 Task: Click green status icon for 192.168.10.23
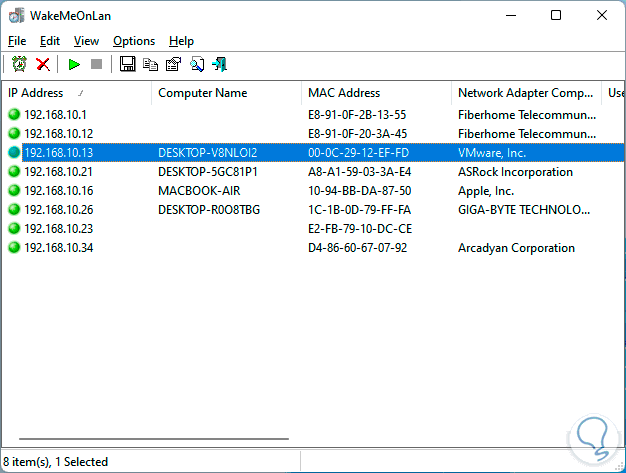(x=14, y=228)
